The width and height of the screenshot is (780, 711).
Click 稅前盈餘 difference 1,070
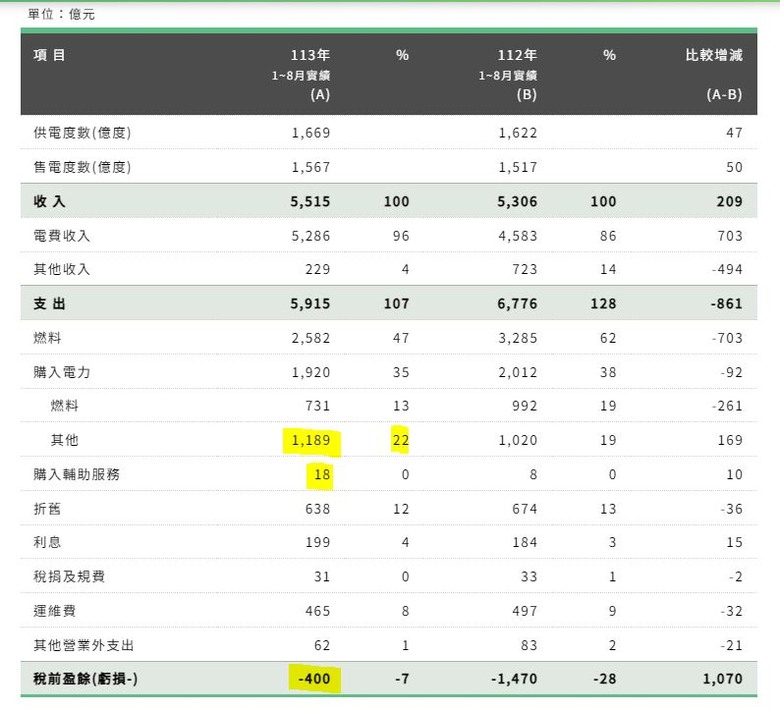pos(722,679)
